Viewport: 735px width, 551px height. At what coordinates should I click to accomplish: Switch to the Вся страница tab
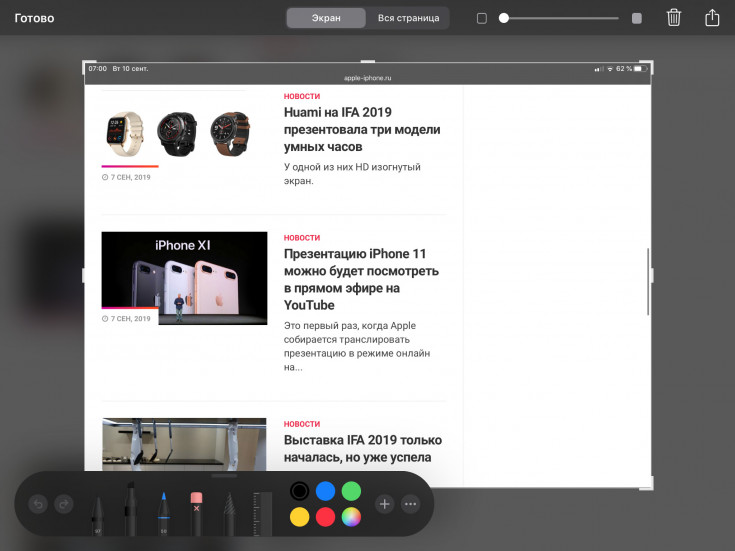pyautogui.click(x=408, y=18)
